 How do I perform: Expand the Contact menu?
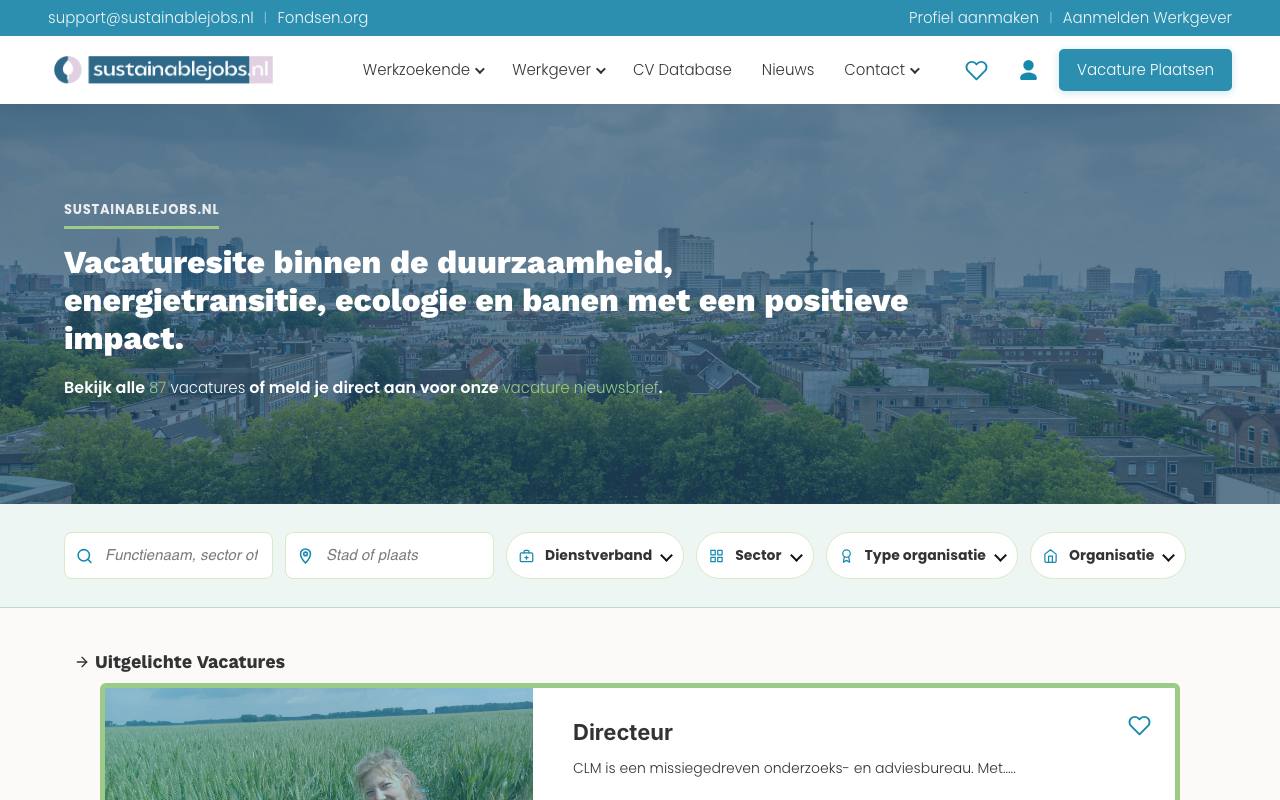click(x=881, y=70)
